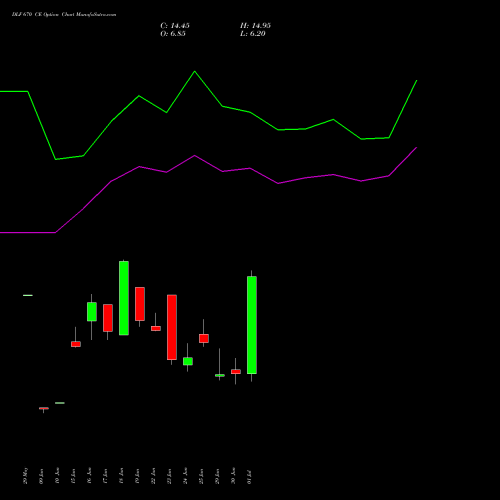The height and width of the screenshot is (500, 500).
Task: Click the "19 Jun" date axis label
Action: (x=138, y=476)
